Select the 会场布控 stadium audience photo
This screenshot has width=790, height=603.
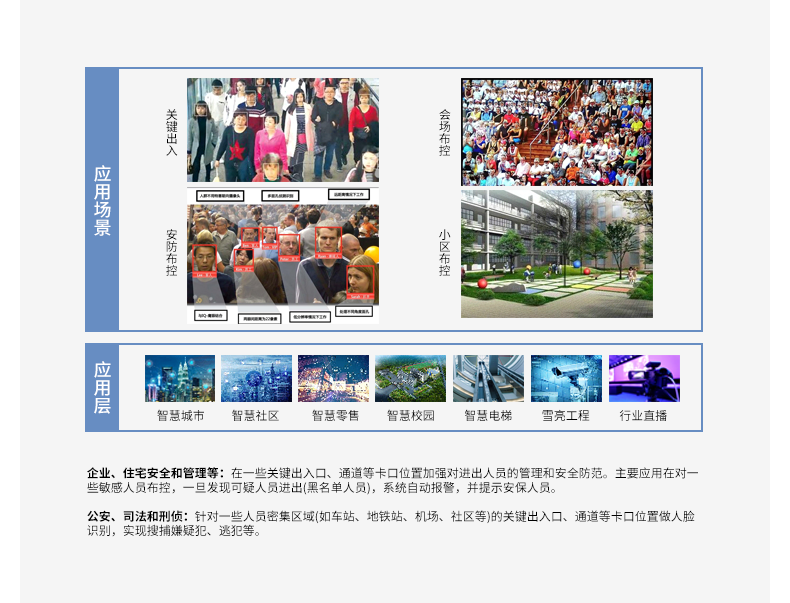pyautogui.click(x=557, y=132)
